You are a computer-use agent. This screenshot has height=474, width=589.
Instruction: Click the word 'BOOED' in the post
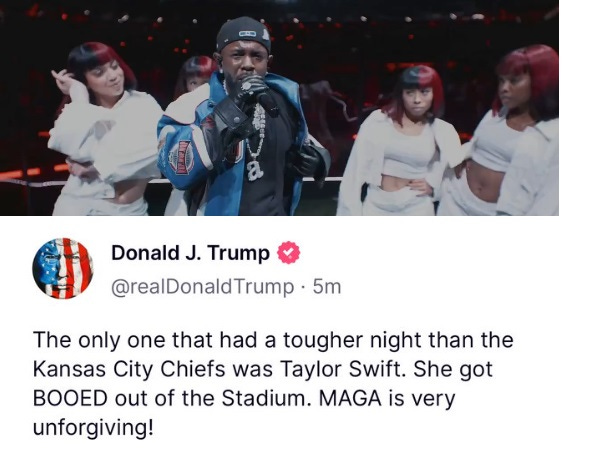pyautogui.click(x=70, y=398)
